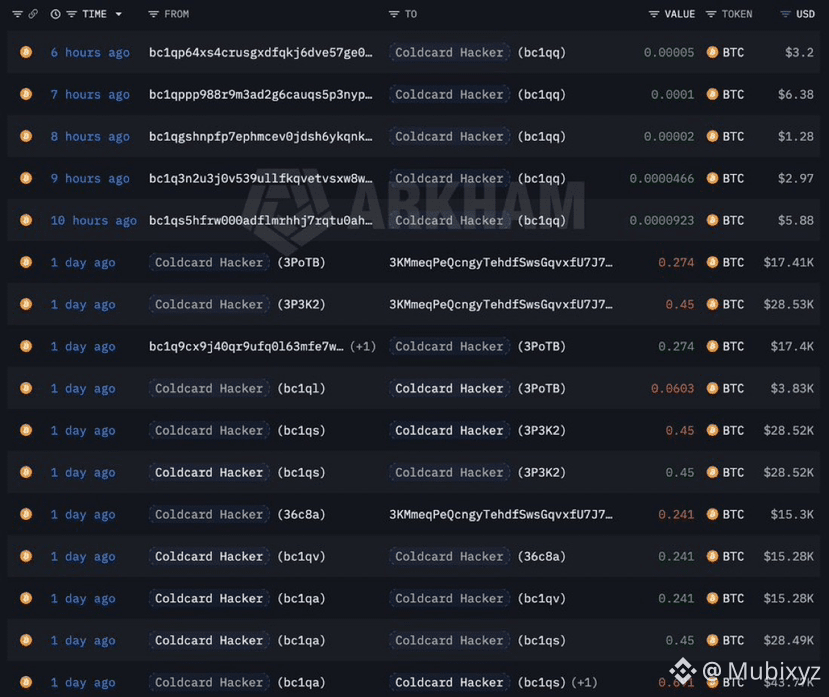Select USD amount $17.41K
Screen dimensions: 829x697
pyautogui.click(x=788, y=263)
